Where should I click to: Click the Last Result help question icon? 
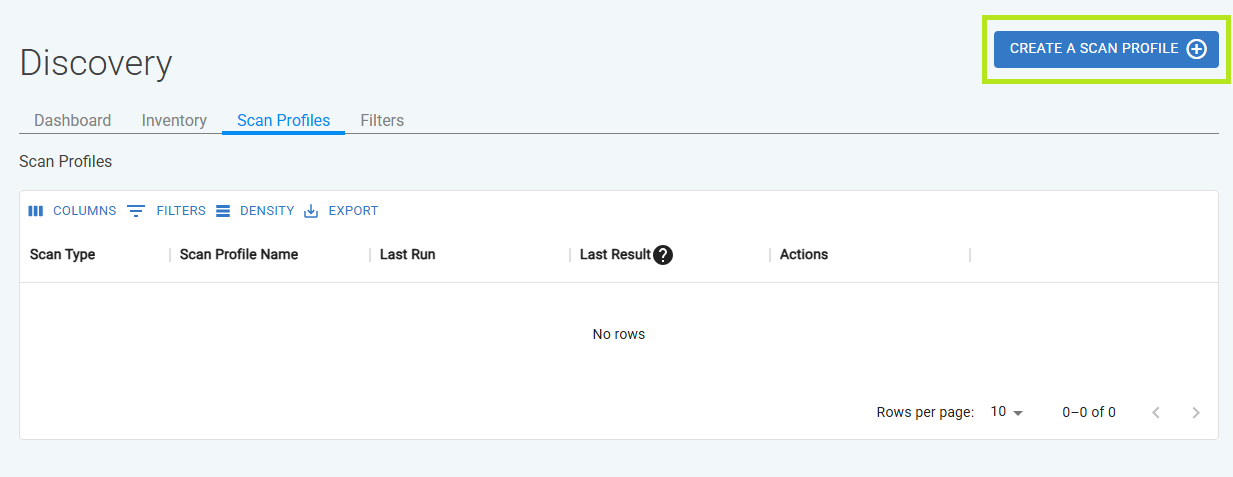663,255
